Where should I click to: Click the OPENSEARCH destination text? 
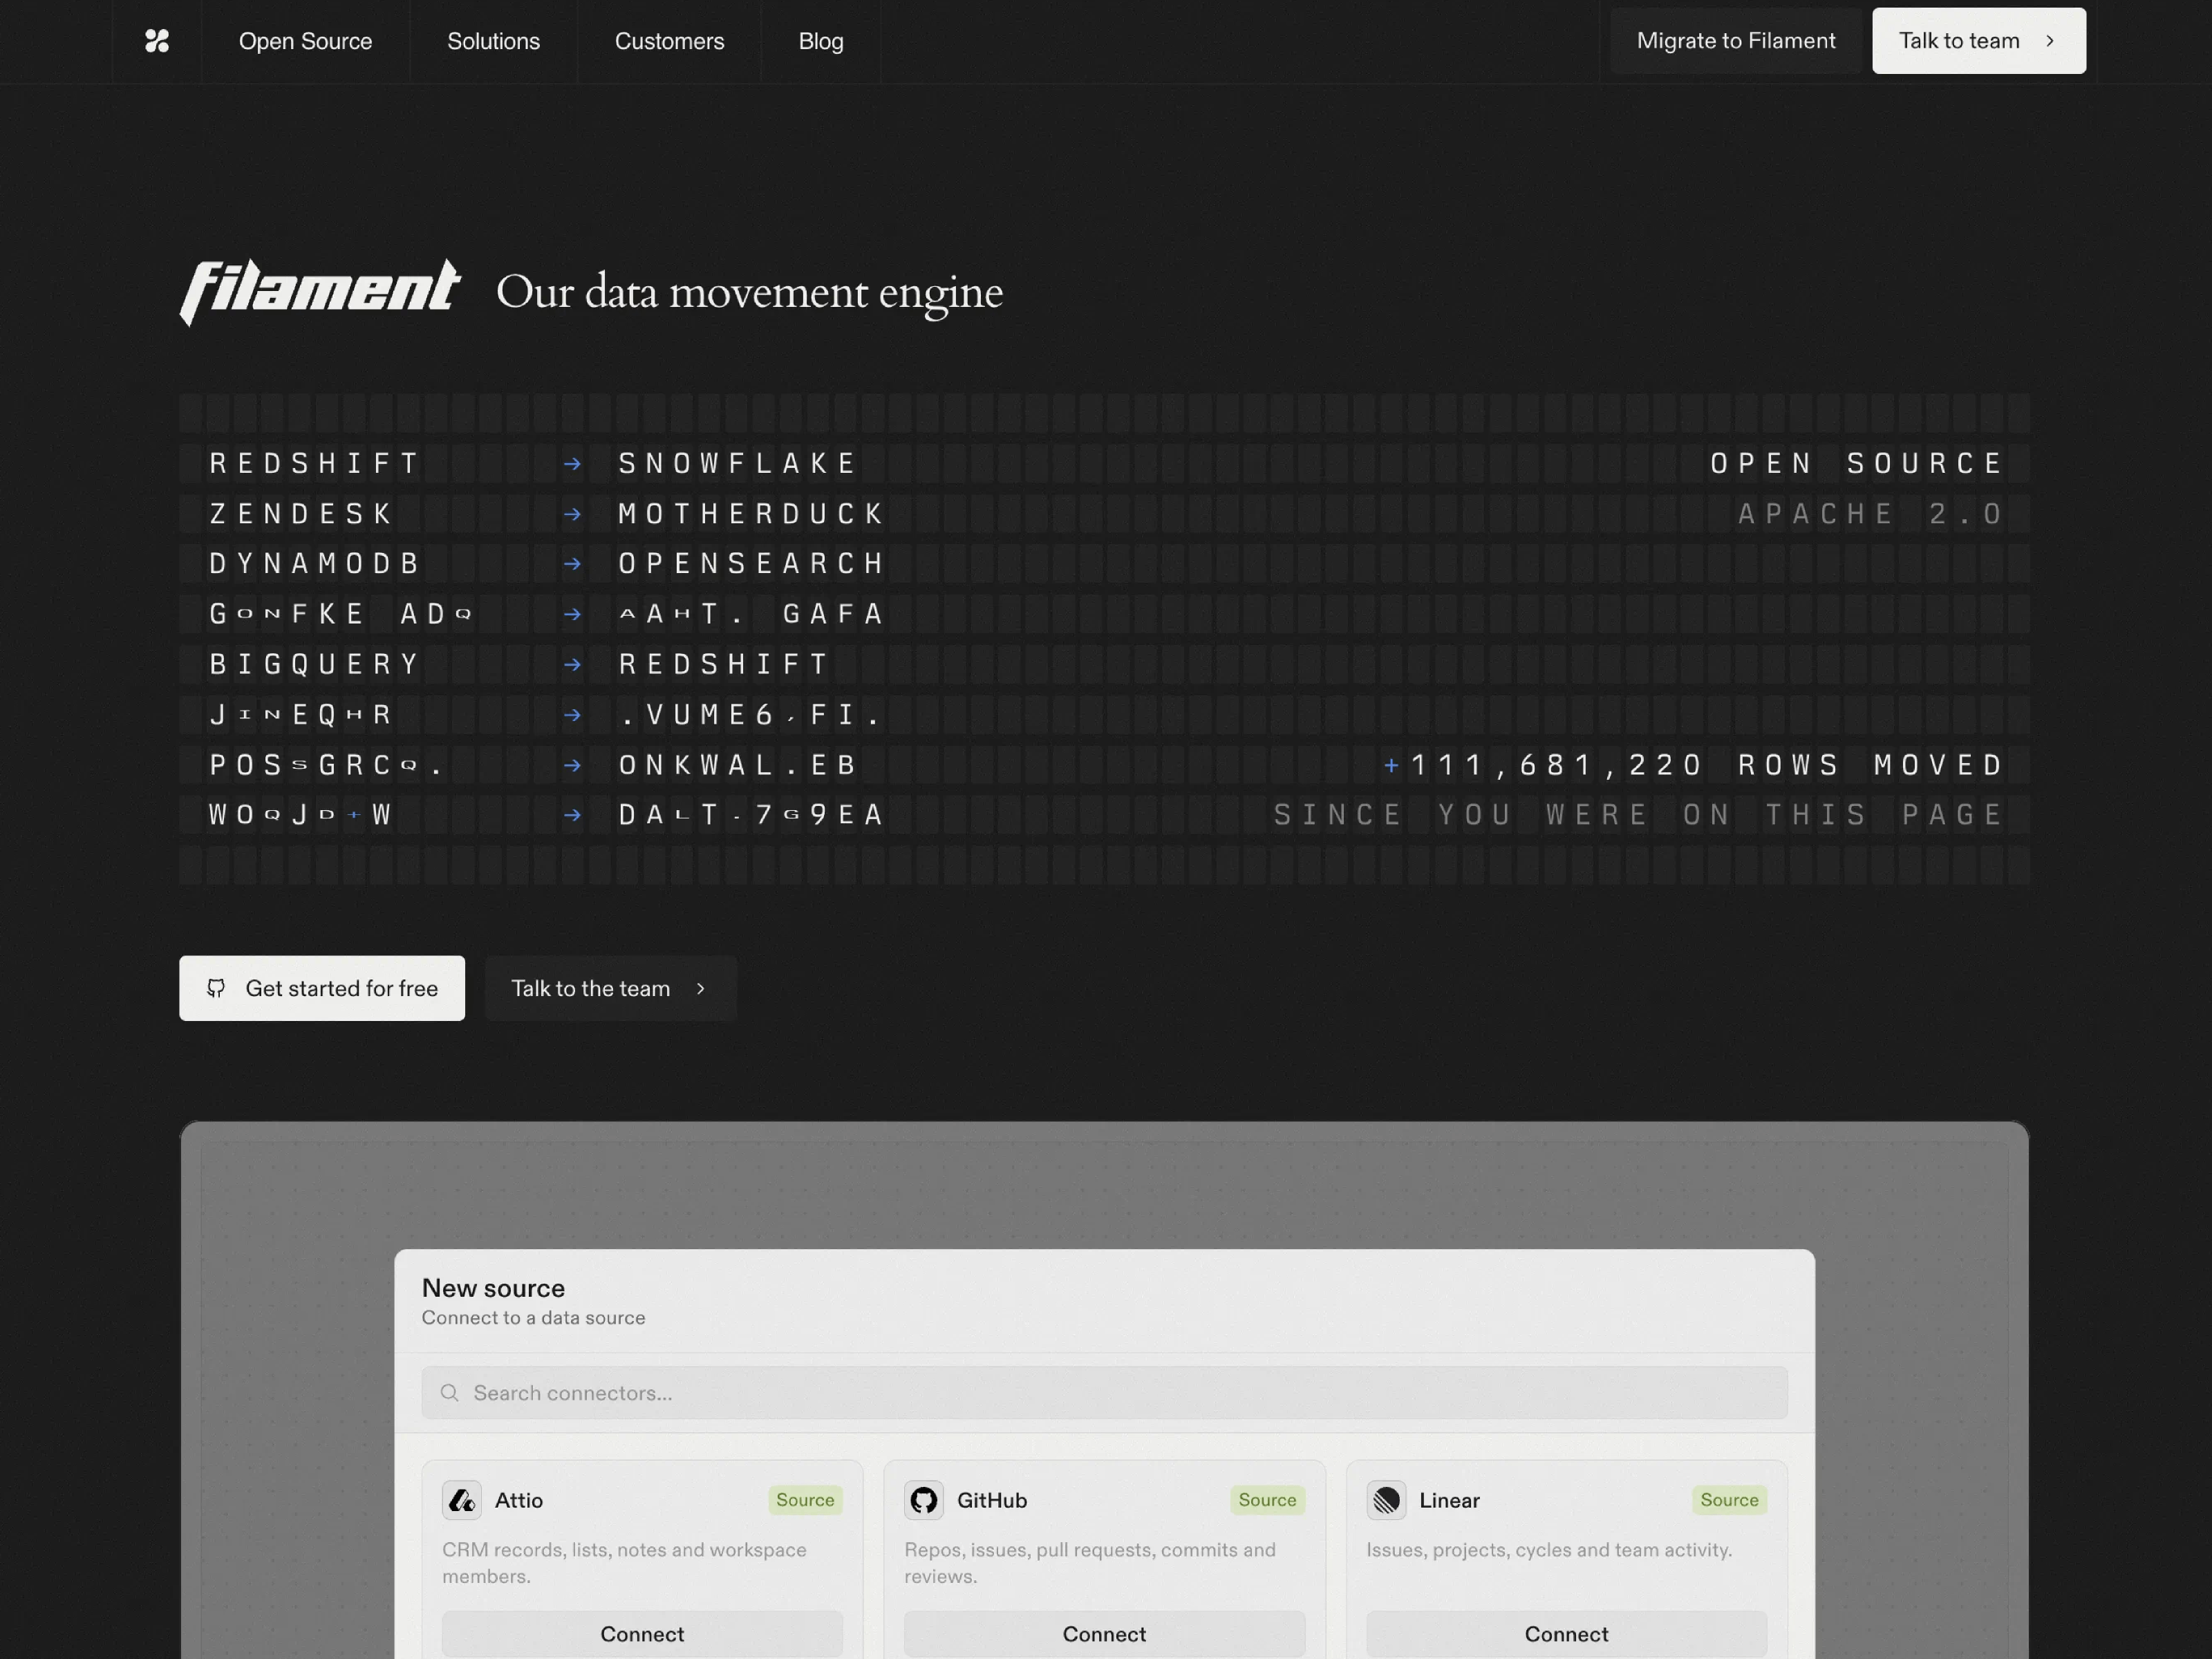751,564
